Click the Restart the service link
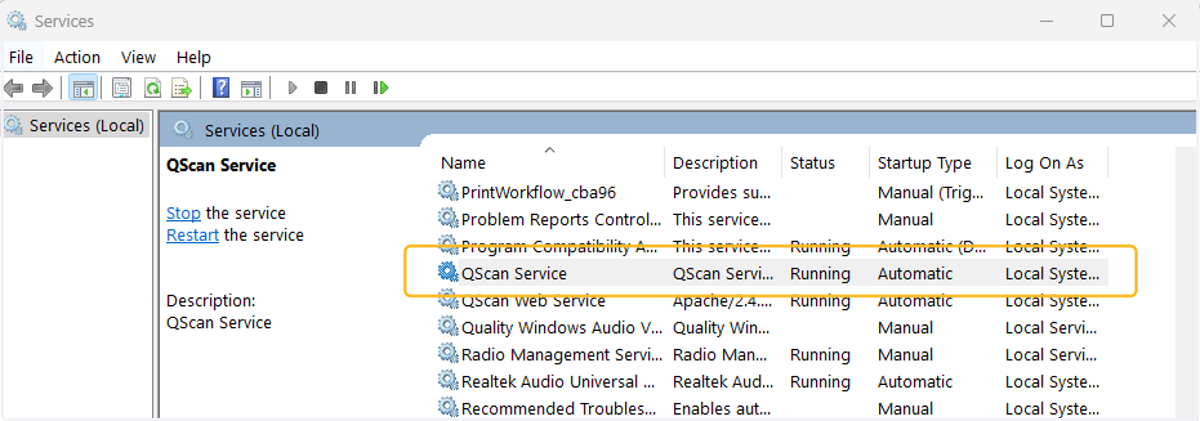1200x421 pixels. pyautogui.click(x=192, y=235)
